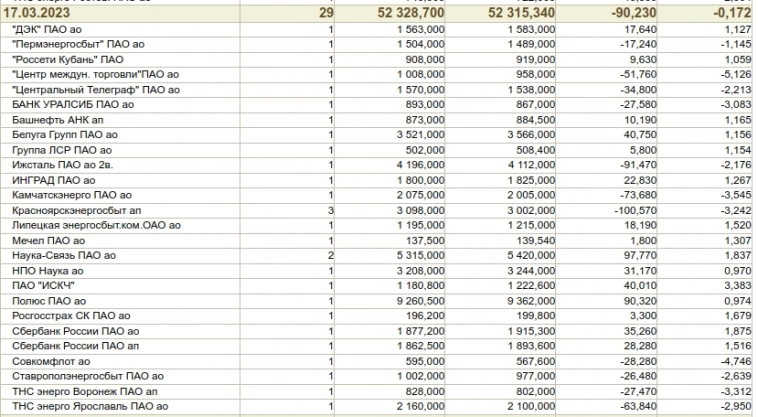Select ТНС энерго Ярославль ПАО ао row

click(x=88, y=405)
